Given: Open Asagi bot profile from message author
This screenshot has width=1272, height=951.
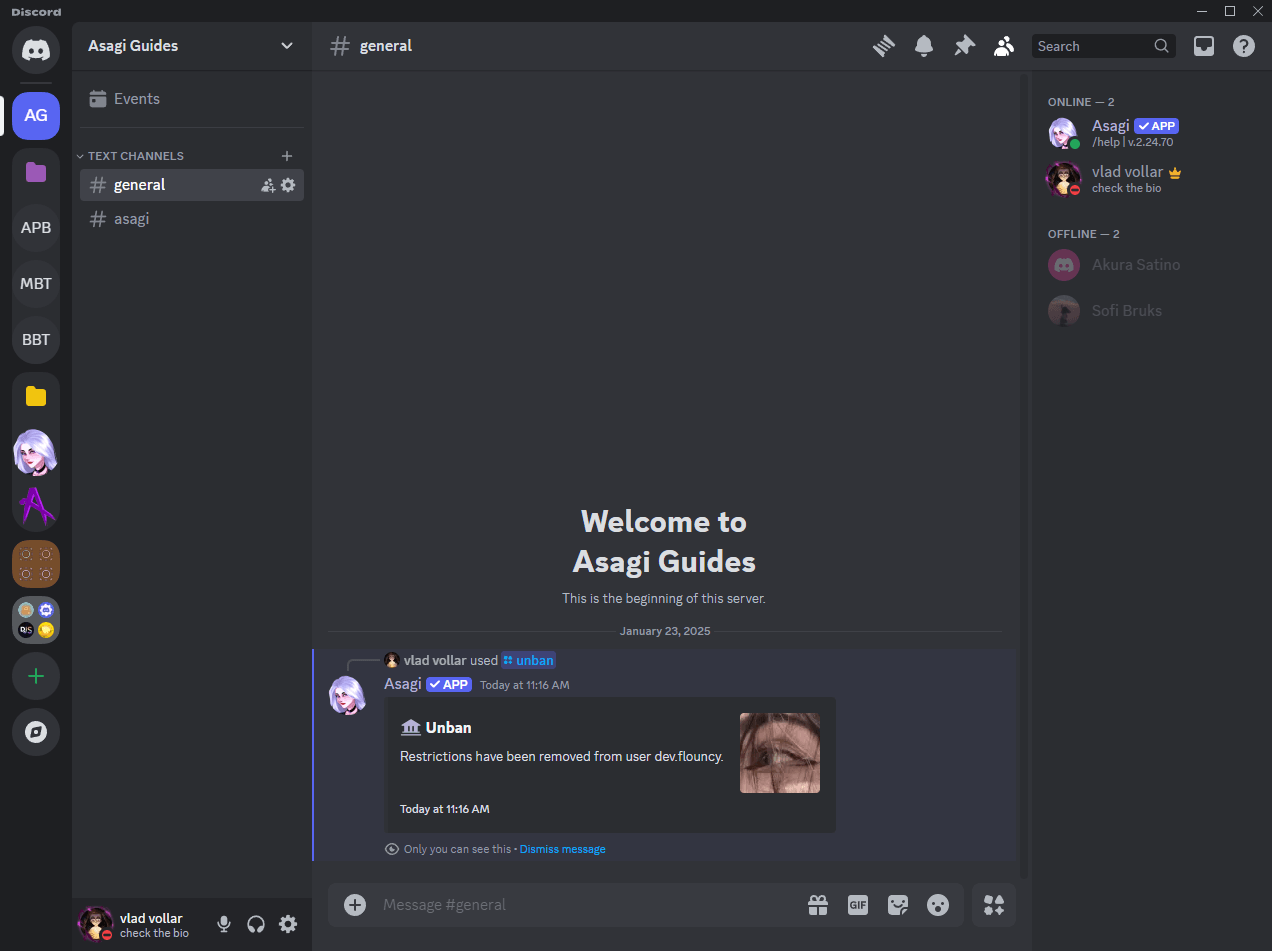Looking at the screenshot, I should (403, 684).
